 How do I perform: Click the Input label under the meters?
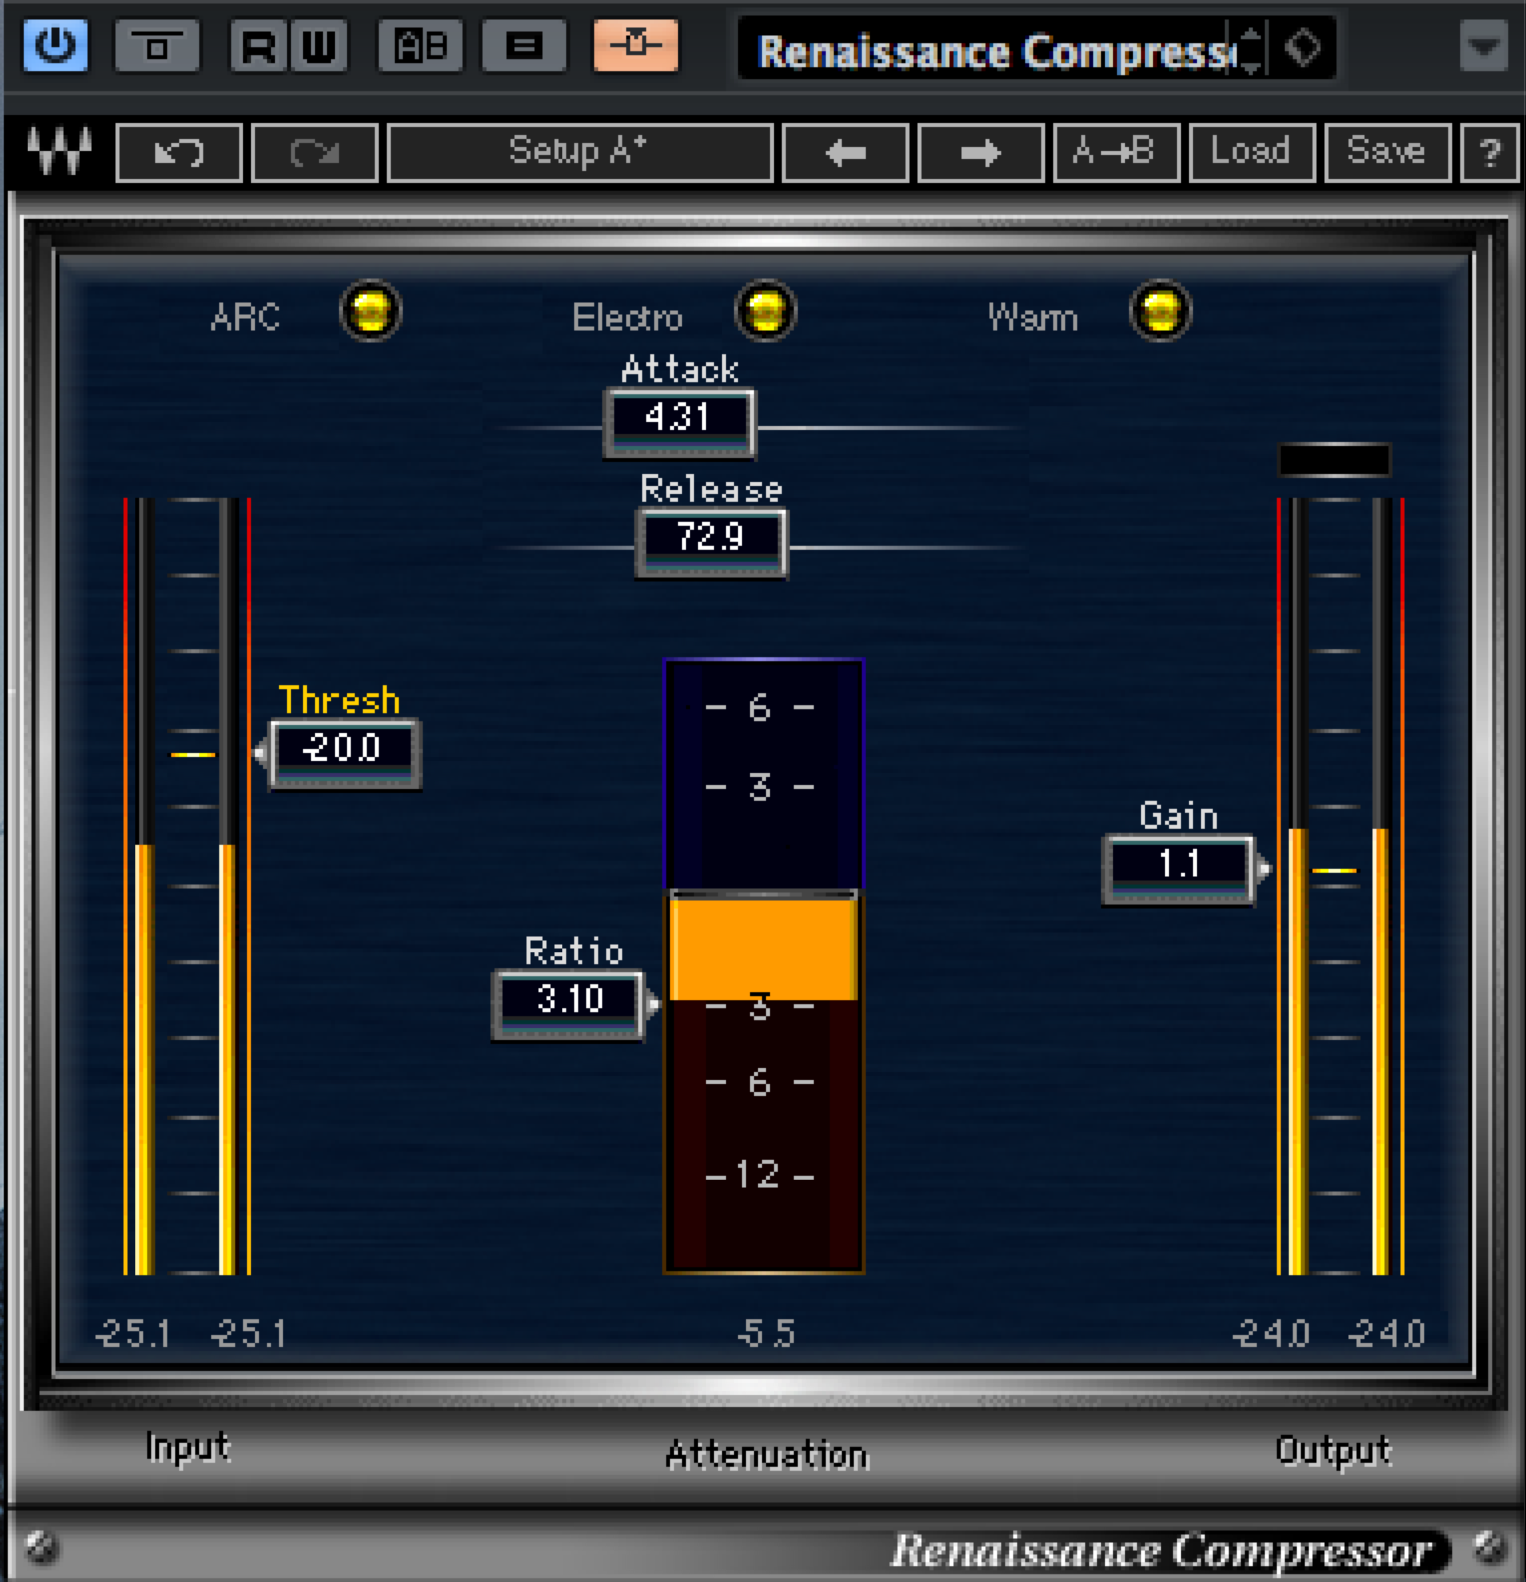(x=188, y=1447)
